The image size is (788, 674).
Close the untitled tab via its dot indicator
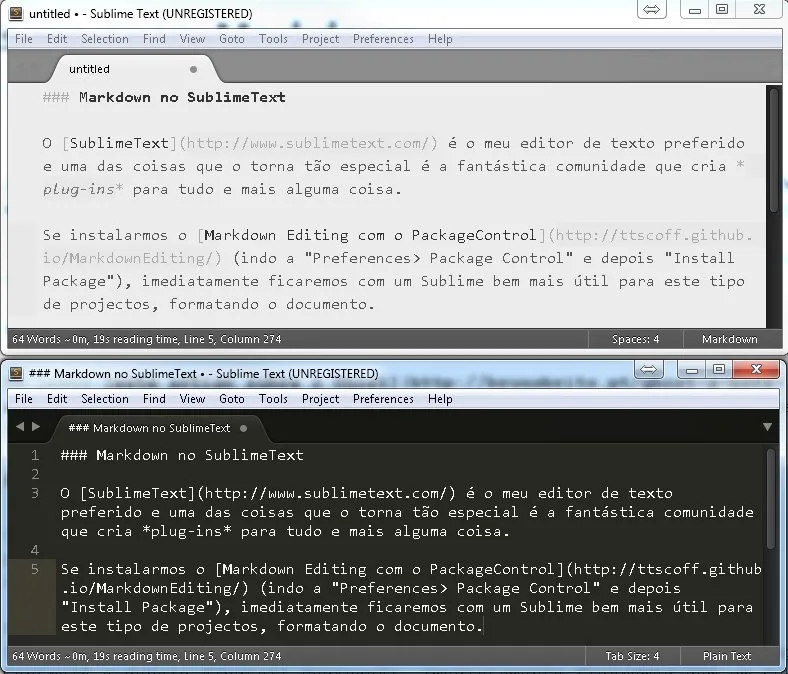(193, 69)
